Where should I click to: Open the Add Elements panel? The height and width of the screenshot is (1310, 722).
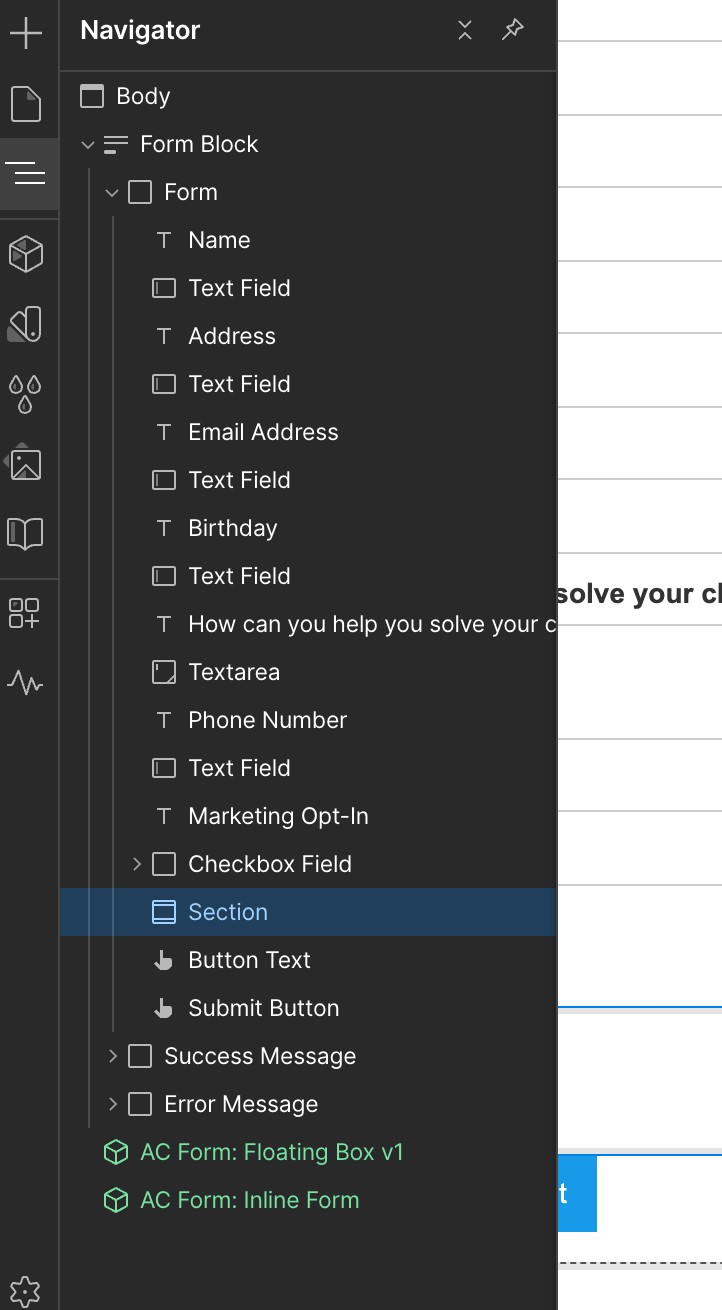27,32
